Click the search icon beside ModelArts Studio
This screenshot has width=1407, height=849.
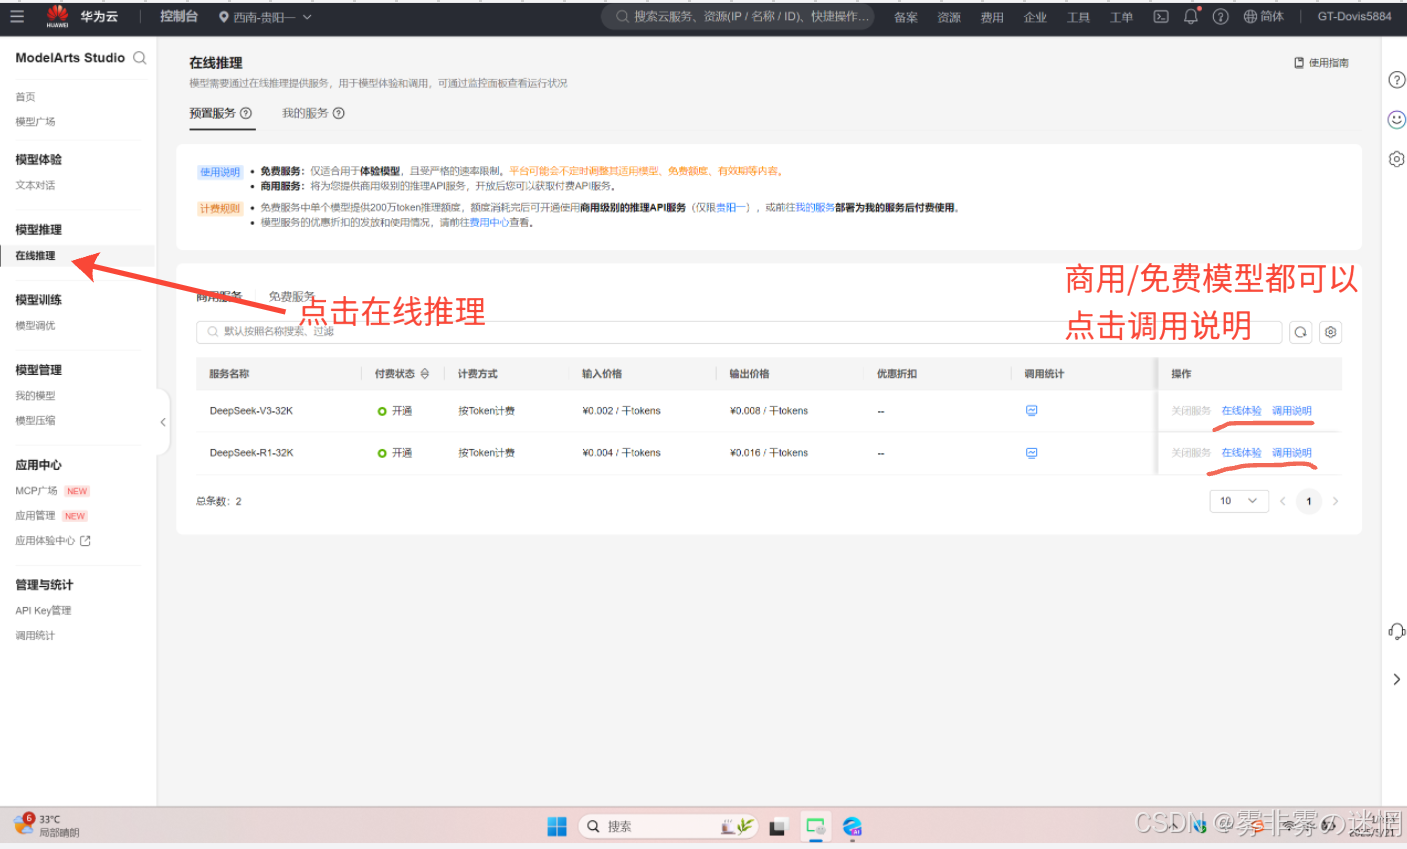[140, 58]
